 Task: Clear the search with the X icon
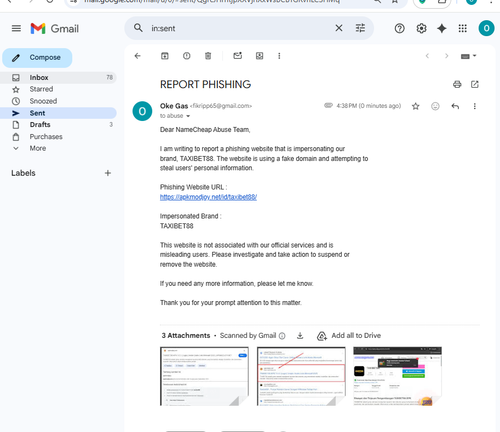339,28
